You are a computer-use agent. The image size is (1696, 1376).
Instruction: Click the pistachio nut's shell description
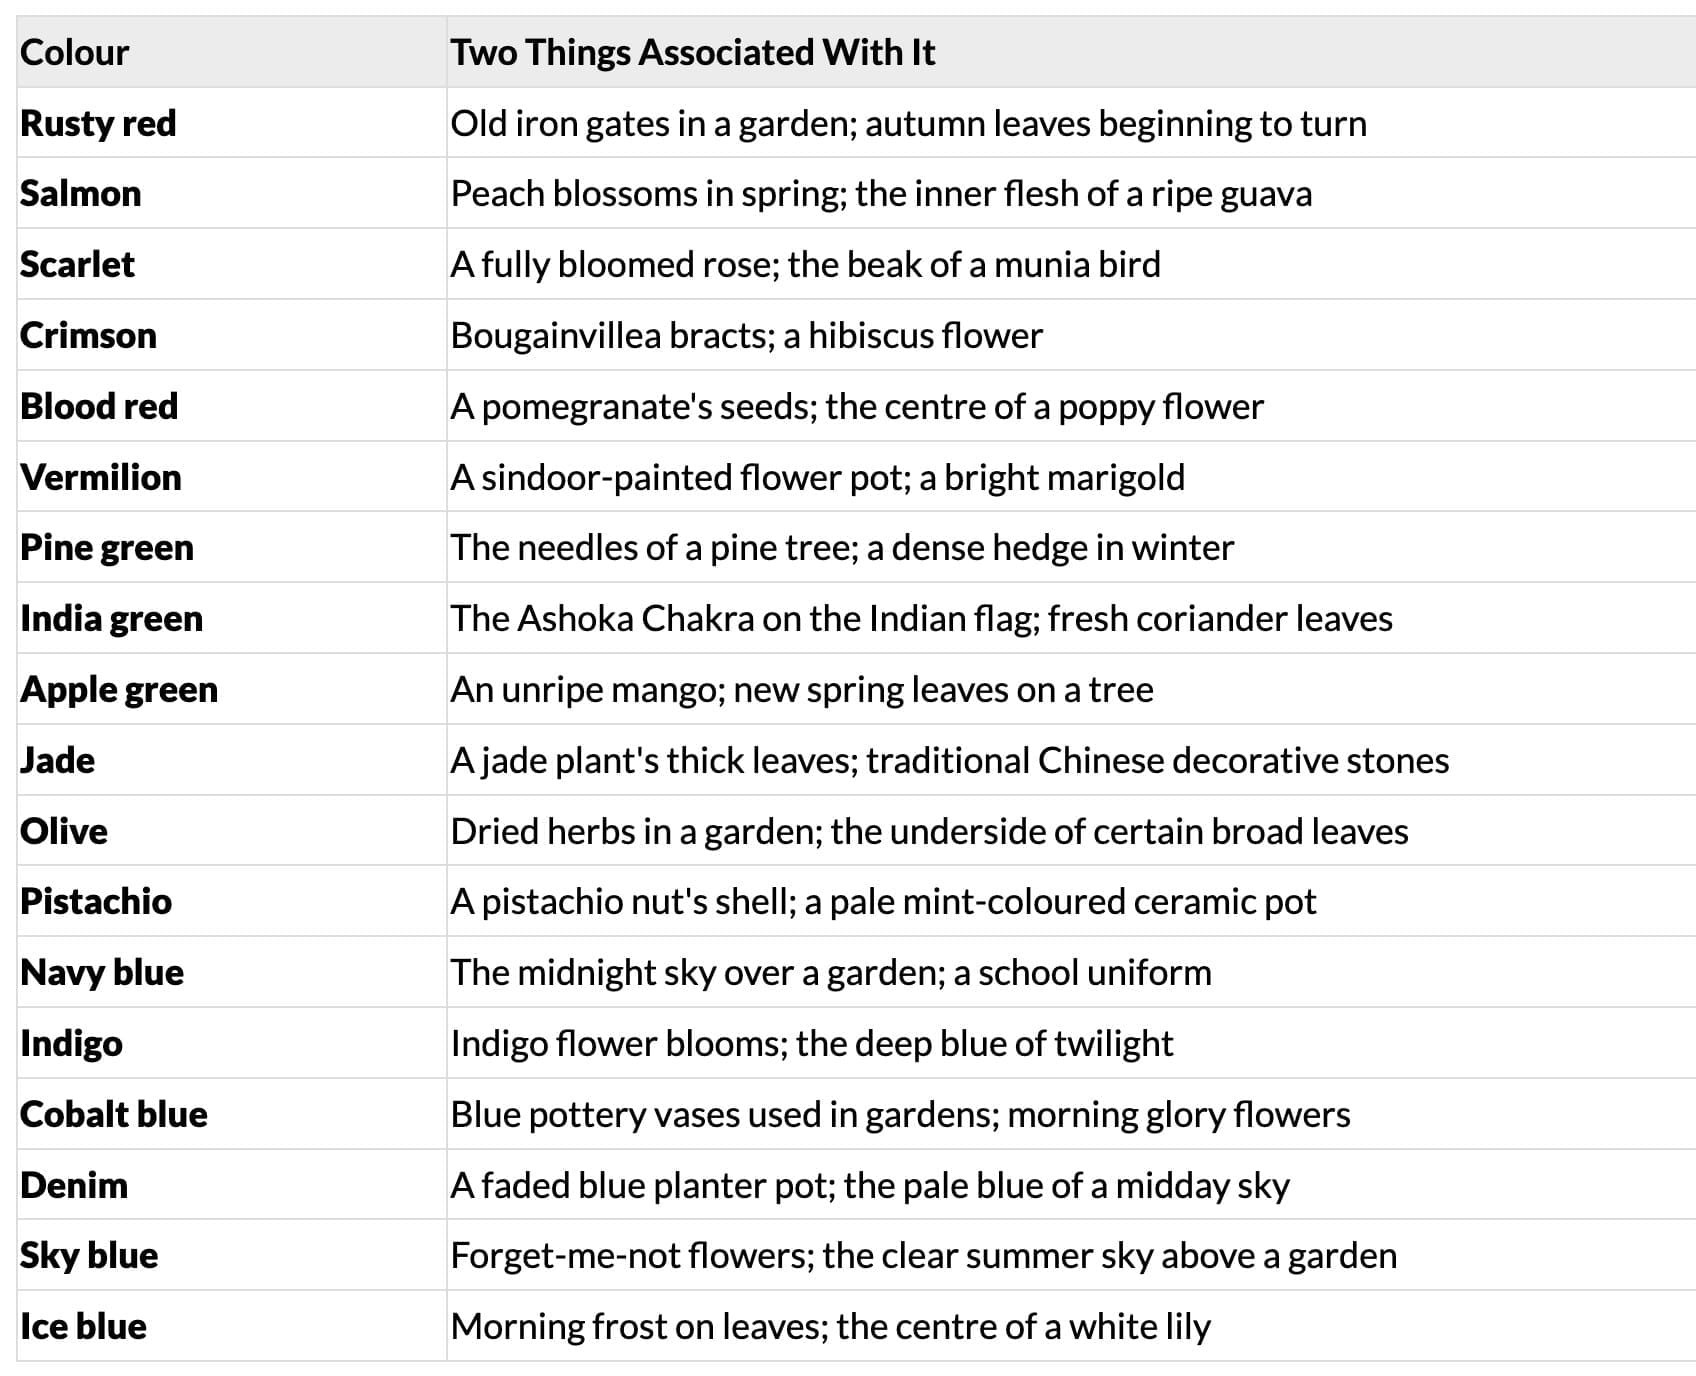click(883, 901)
